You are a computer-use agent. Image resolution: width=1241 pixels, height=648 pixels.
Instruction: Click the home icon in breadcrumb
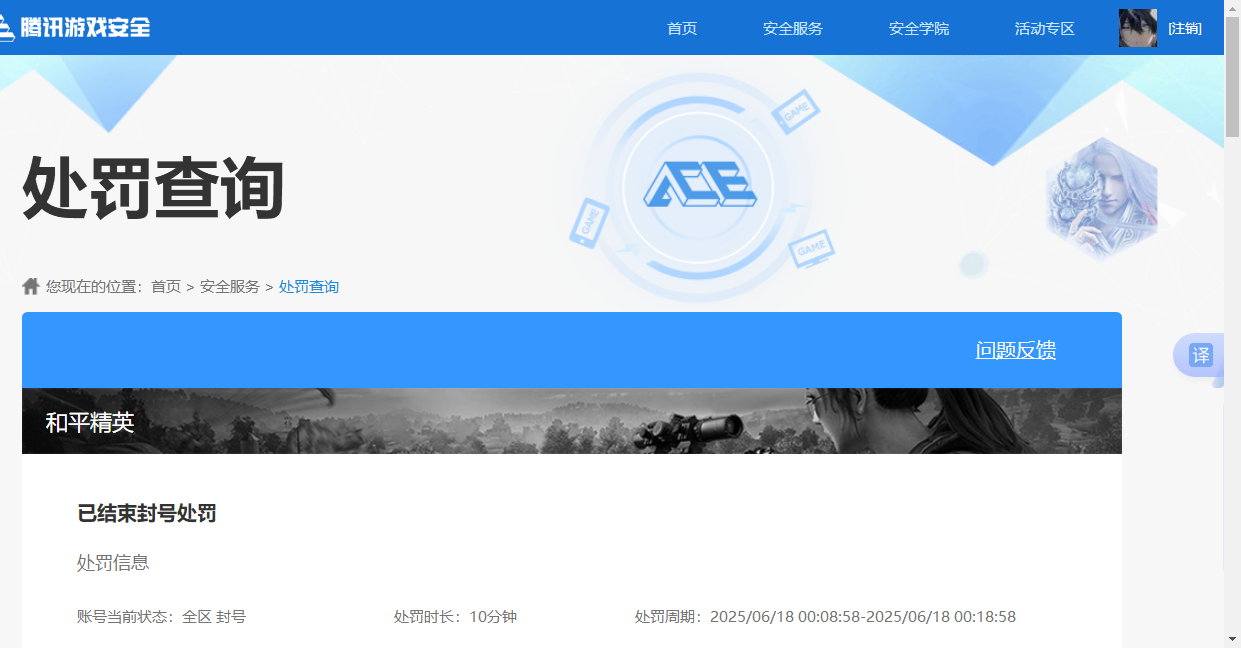(31, 286)
